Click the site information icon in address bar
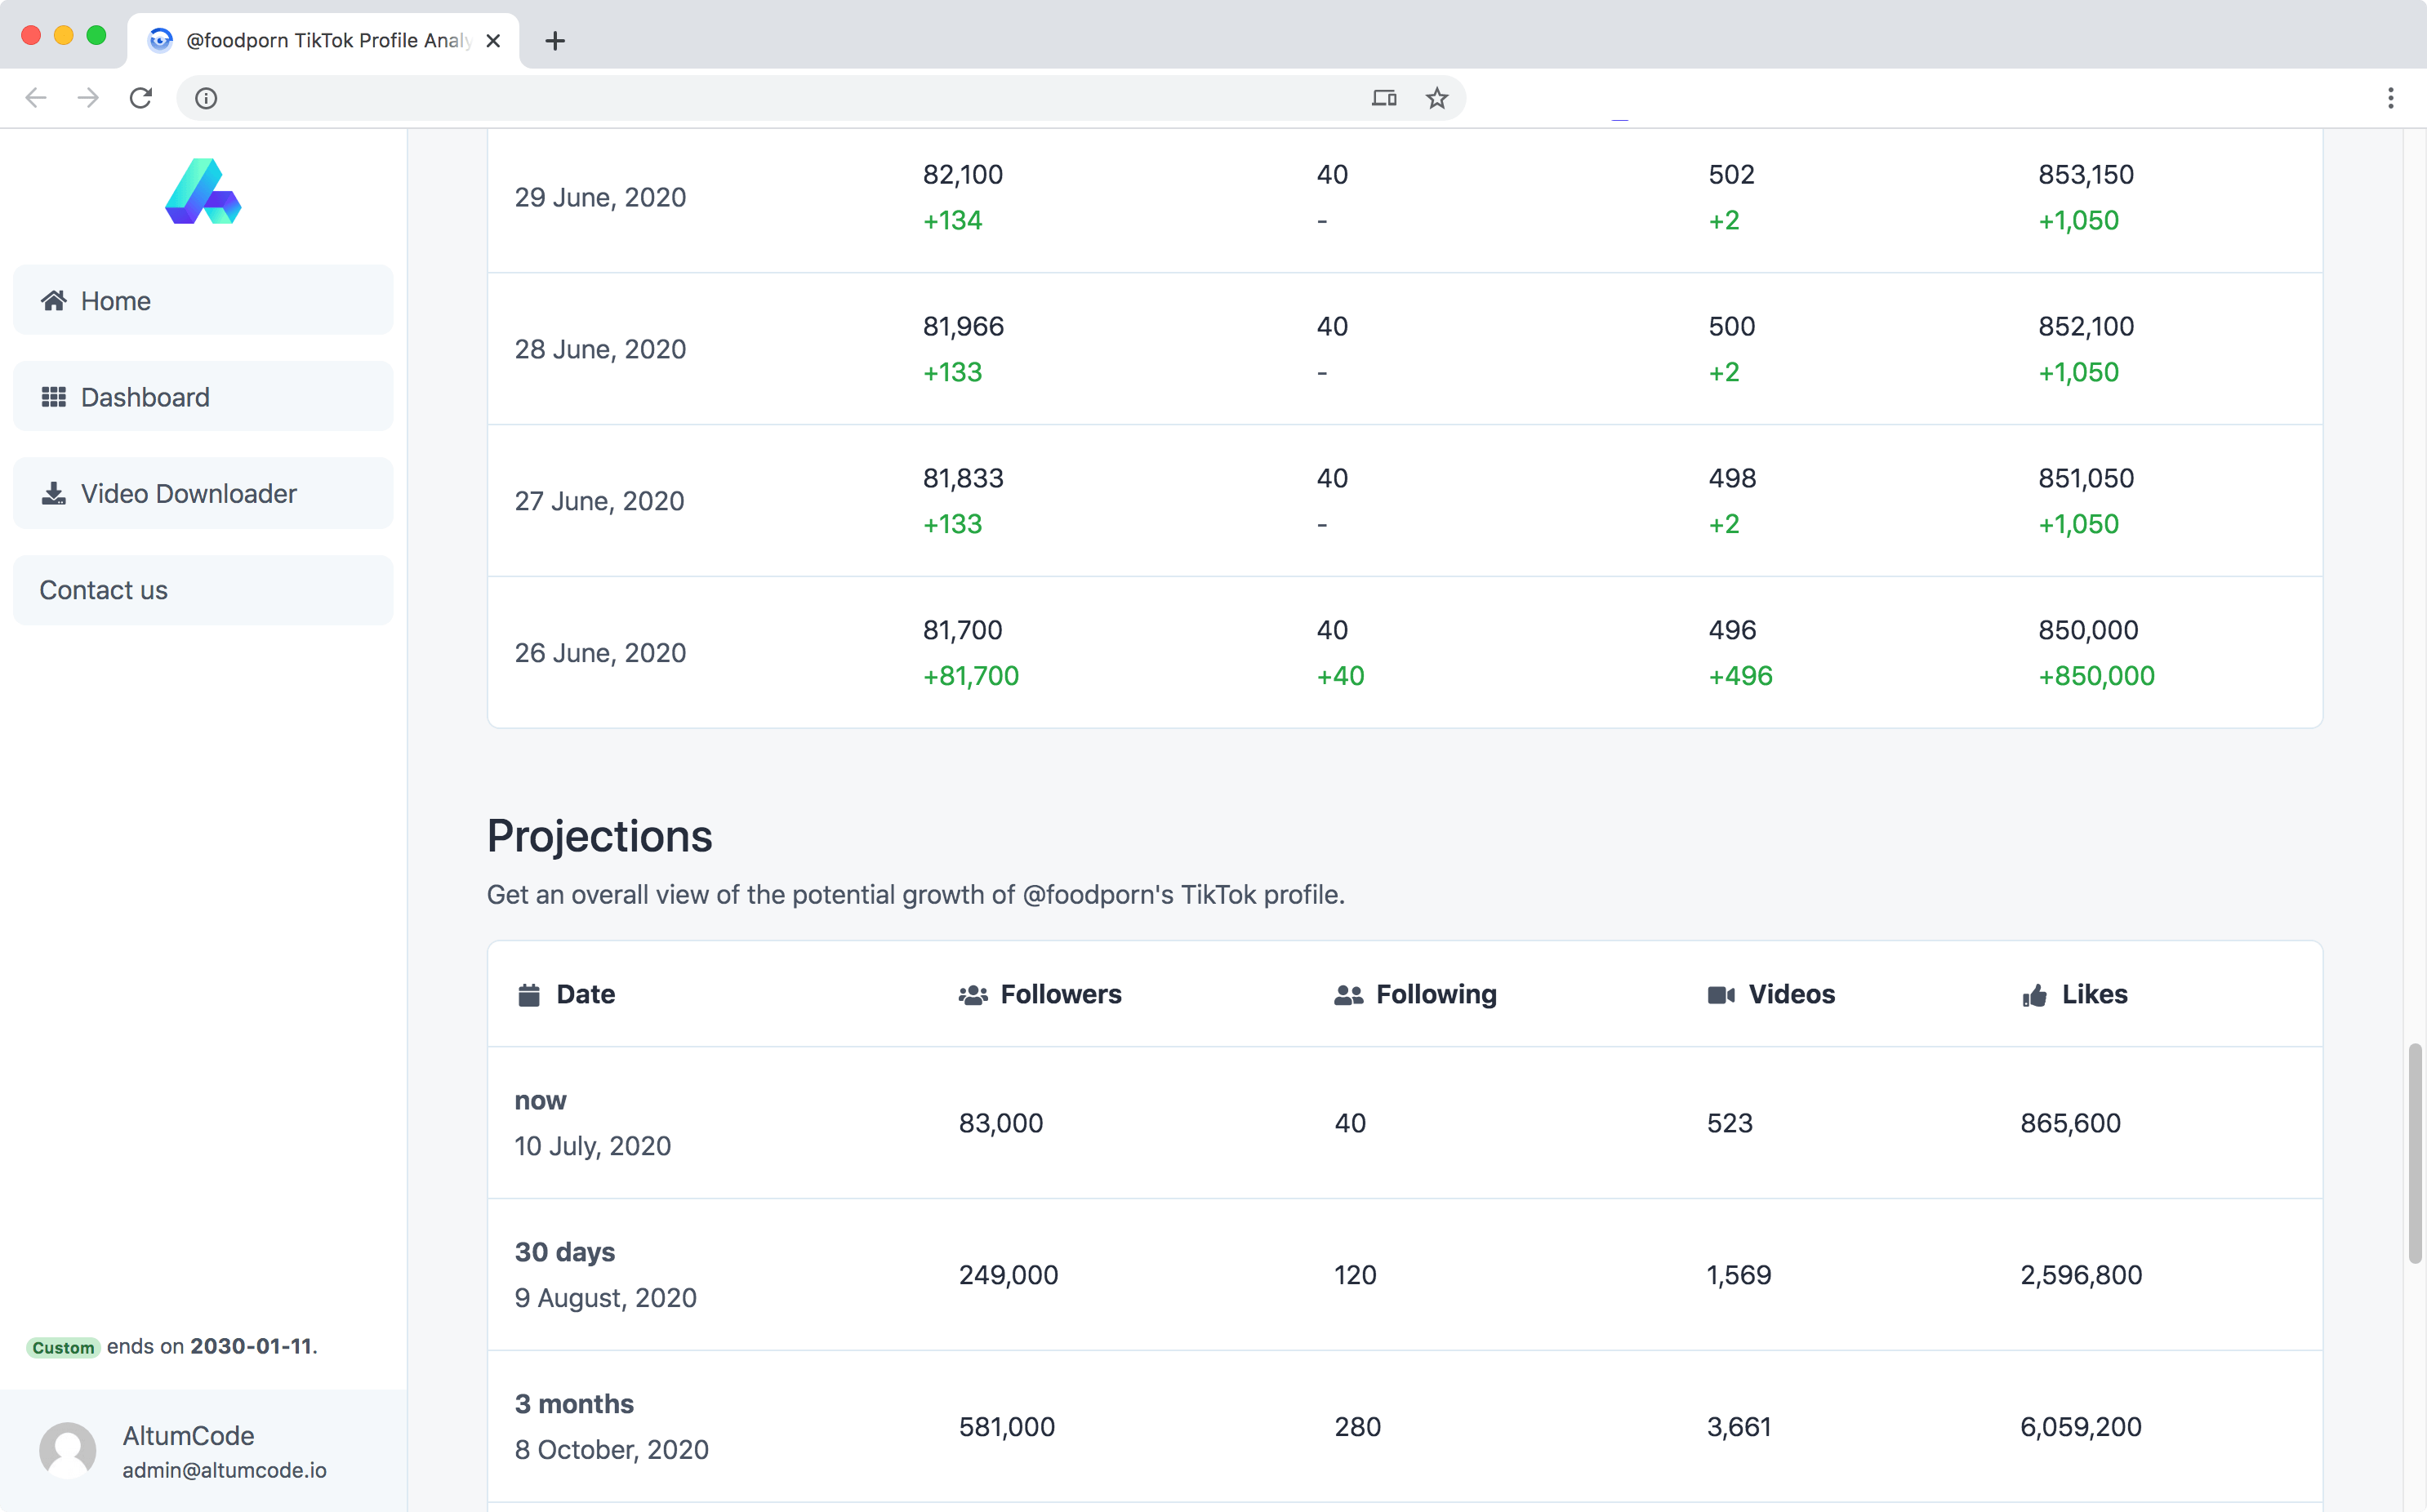2427x1512 pixels. click(206, 98)
